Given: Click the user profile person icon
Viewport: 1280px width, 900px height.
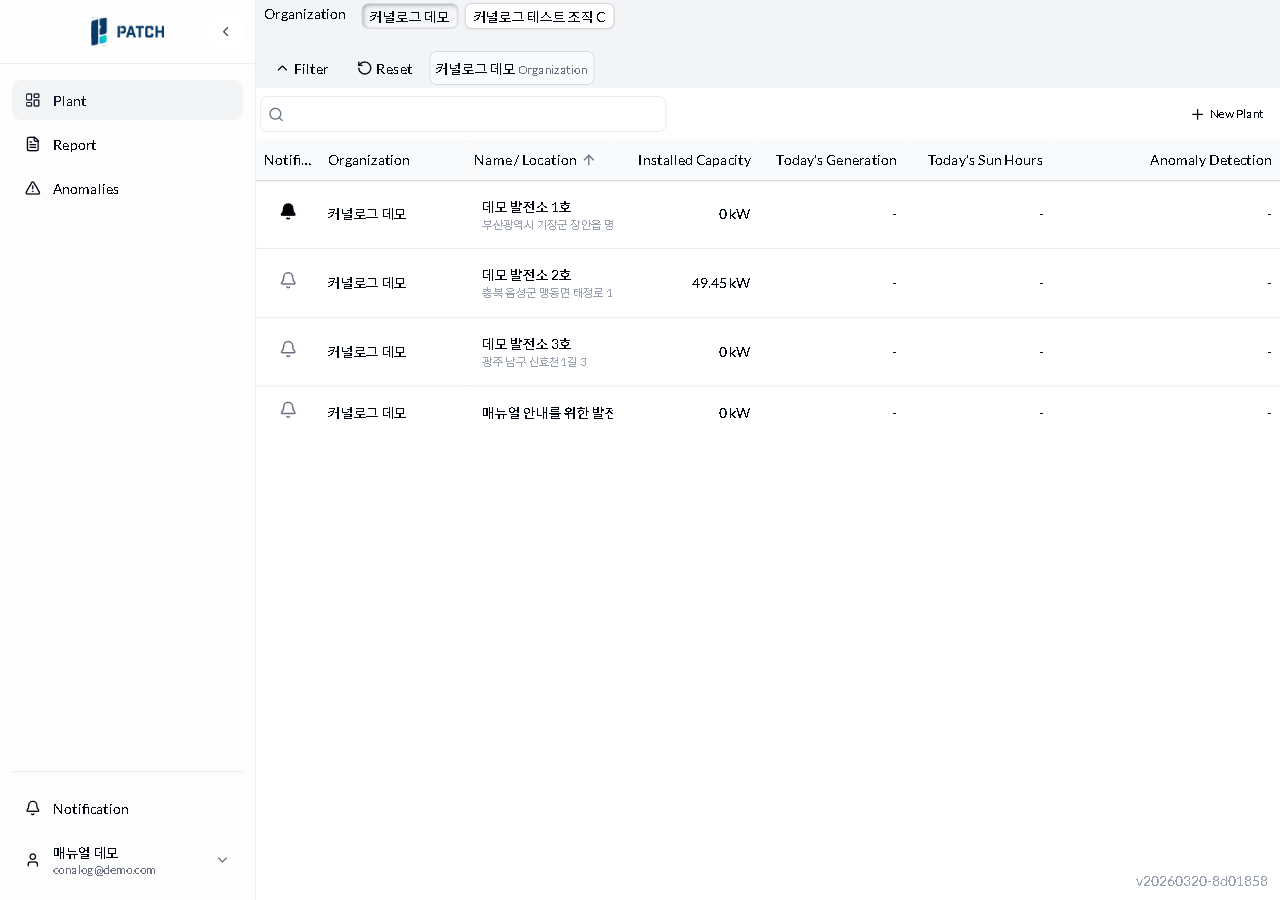Looking at the screenshot, I should [31, 860].
